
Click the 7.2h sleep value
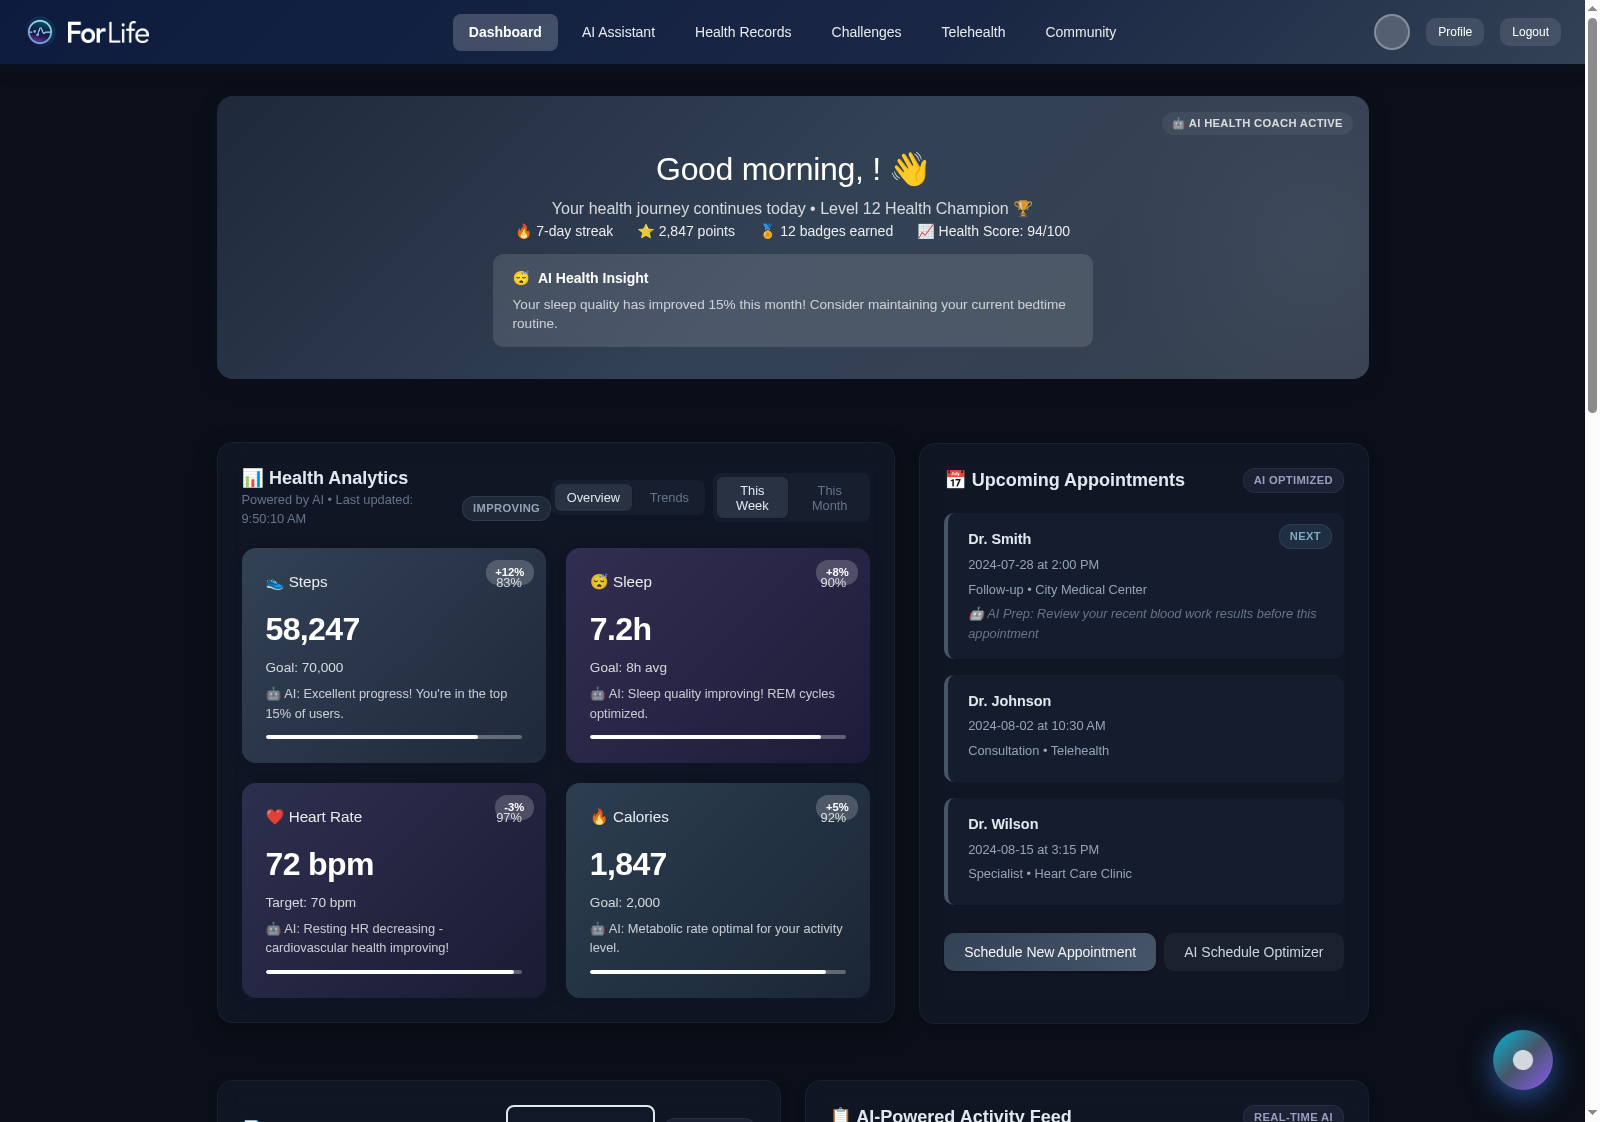tap(620, 629)
